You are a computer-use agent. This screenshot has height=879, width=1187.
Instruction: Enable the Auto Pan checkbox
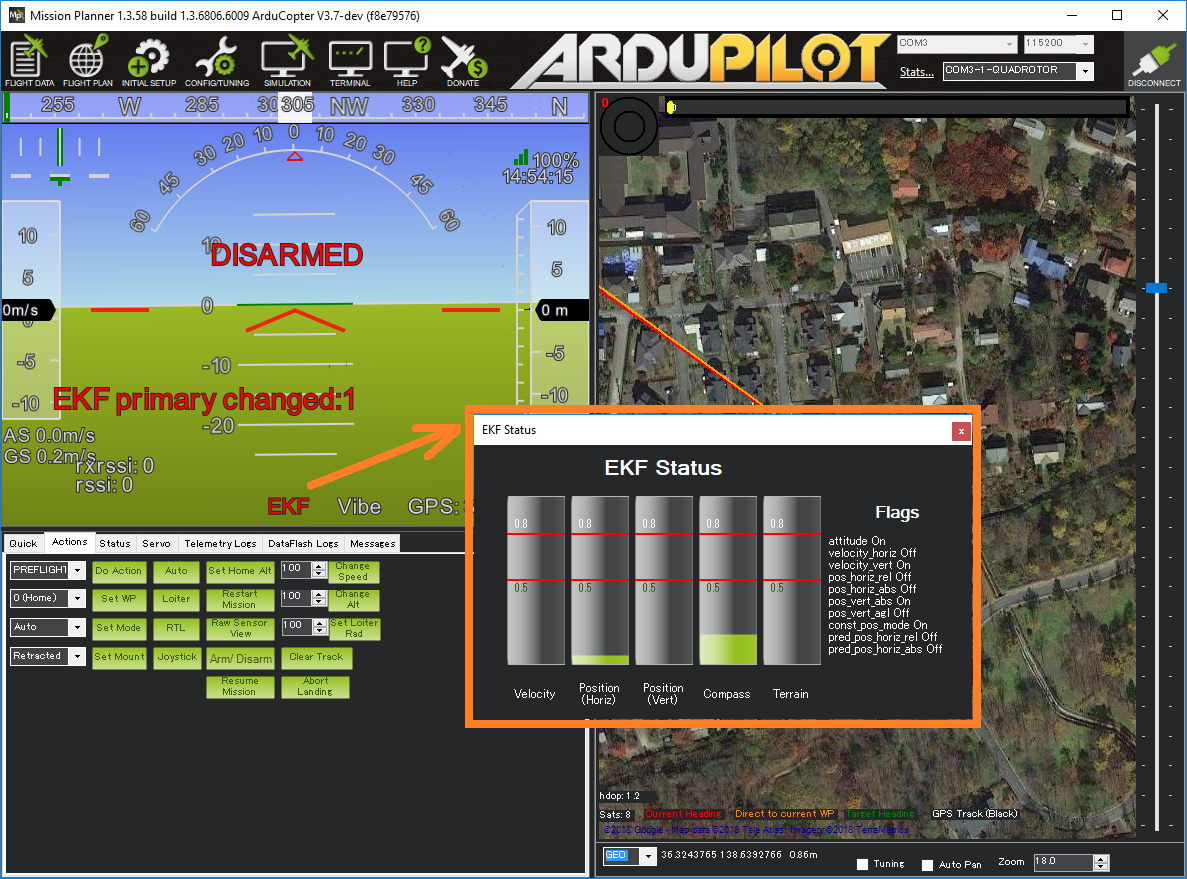926,864
